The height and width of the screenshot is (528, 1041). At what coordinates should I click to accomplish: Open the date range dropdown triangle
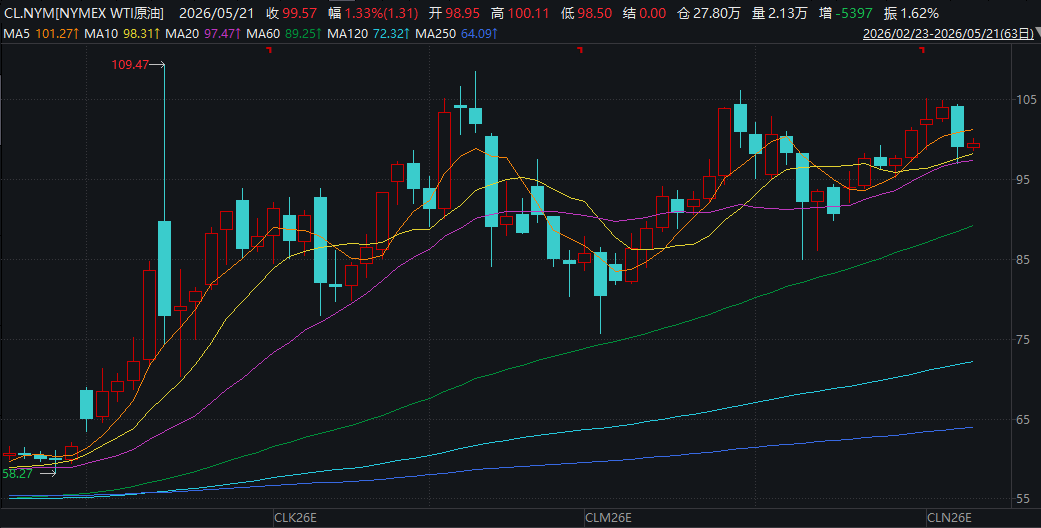click(1038, 31)
